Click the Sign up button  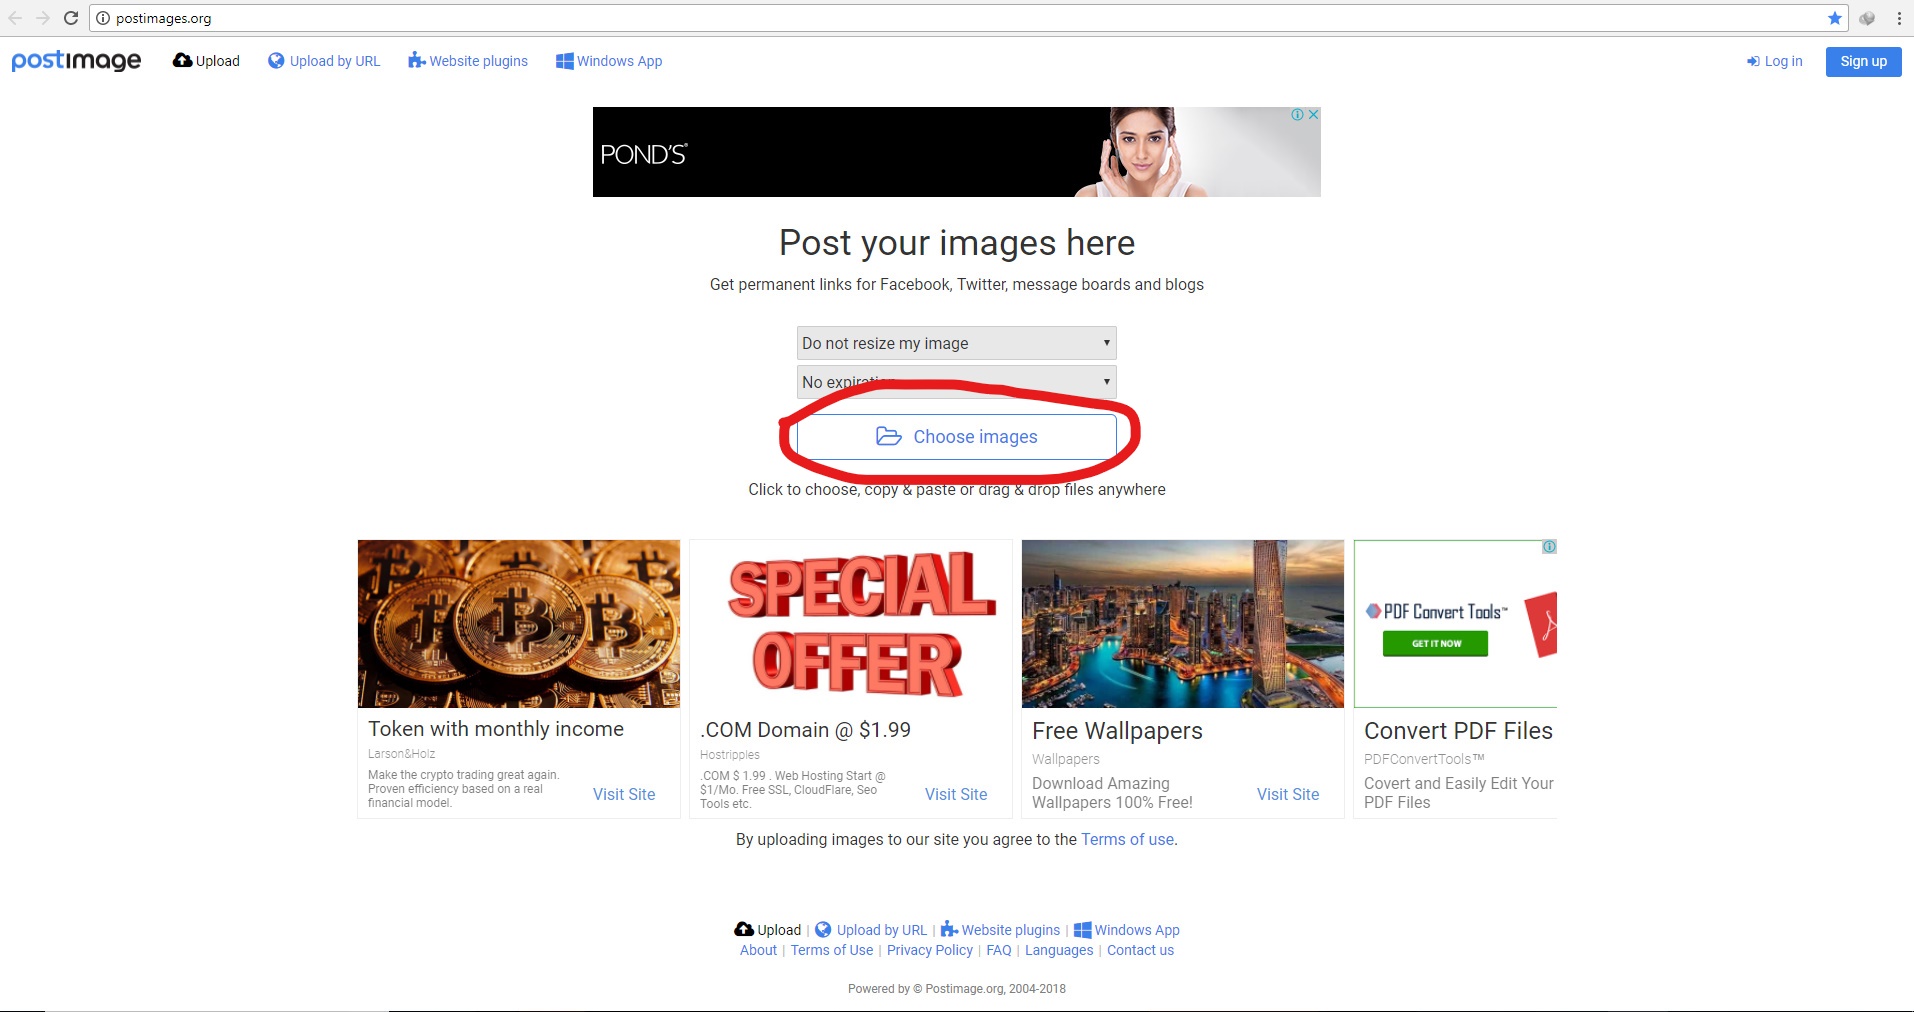point(1863,61)
